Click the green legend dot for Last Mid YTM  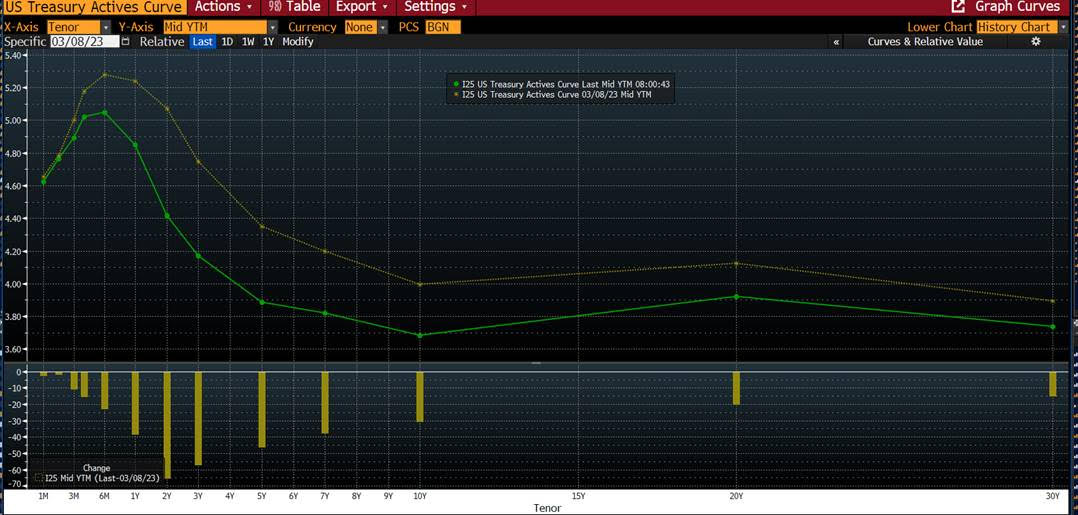(456, 84)
